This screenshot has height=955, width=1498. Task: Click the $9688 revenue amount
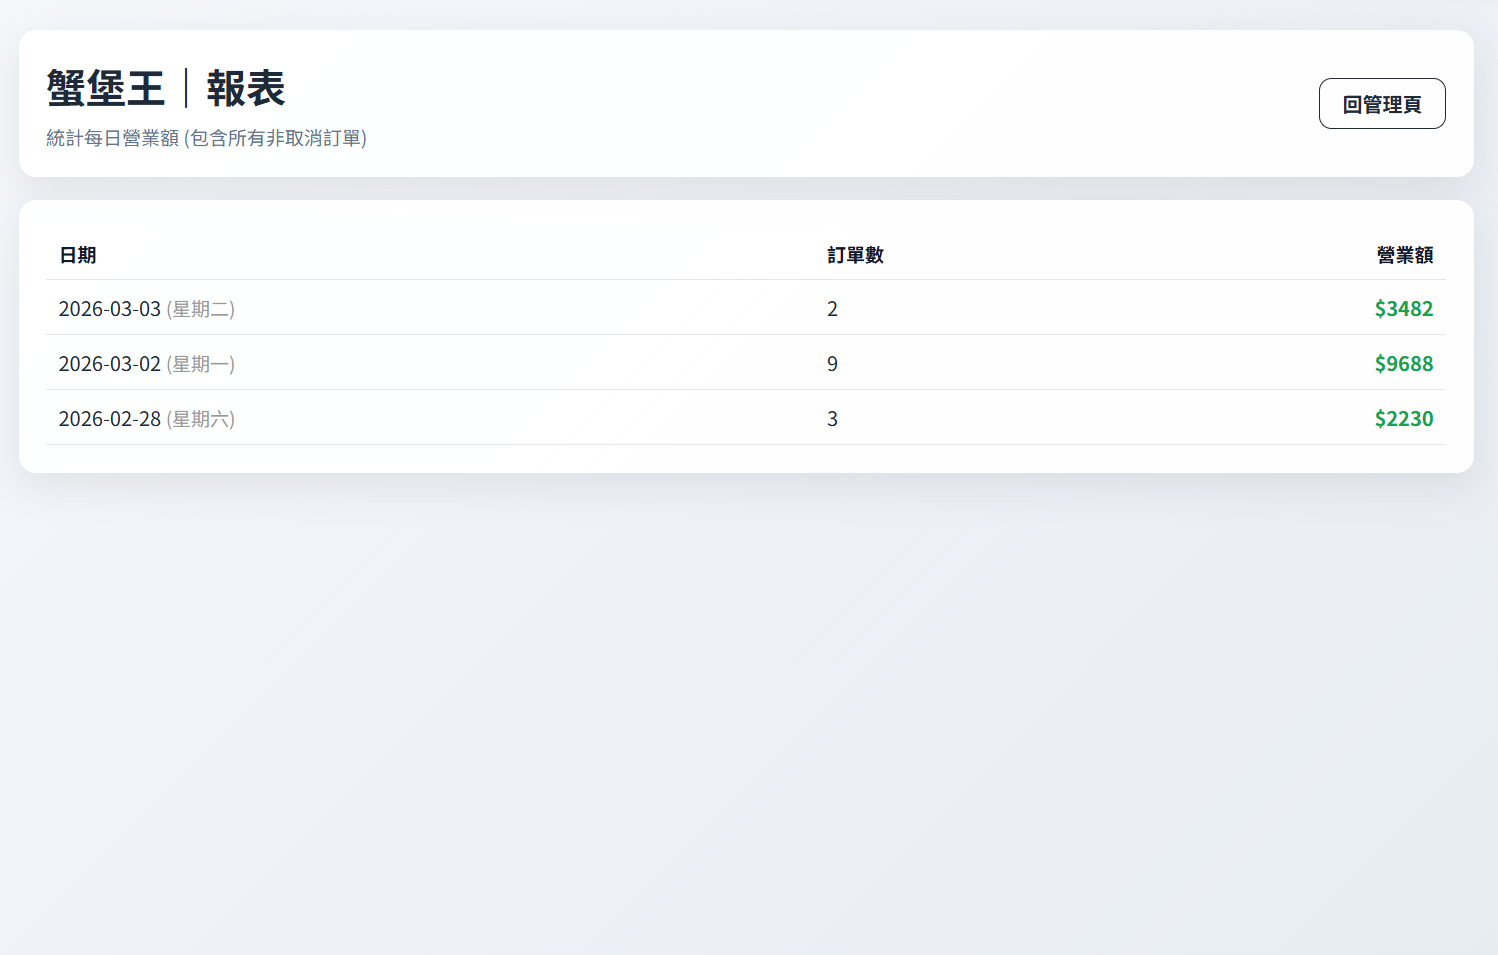[x=1403, y=364]
